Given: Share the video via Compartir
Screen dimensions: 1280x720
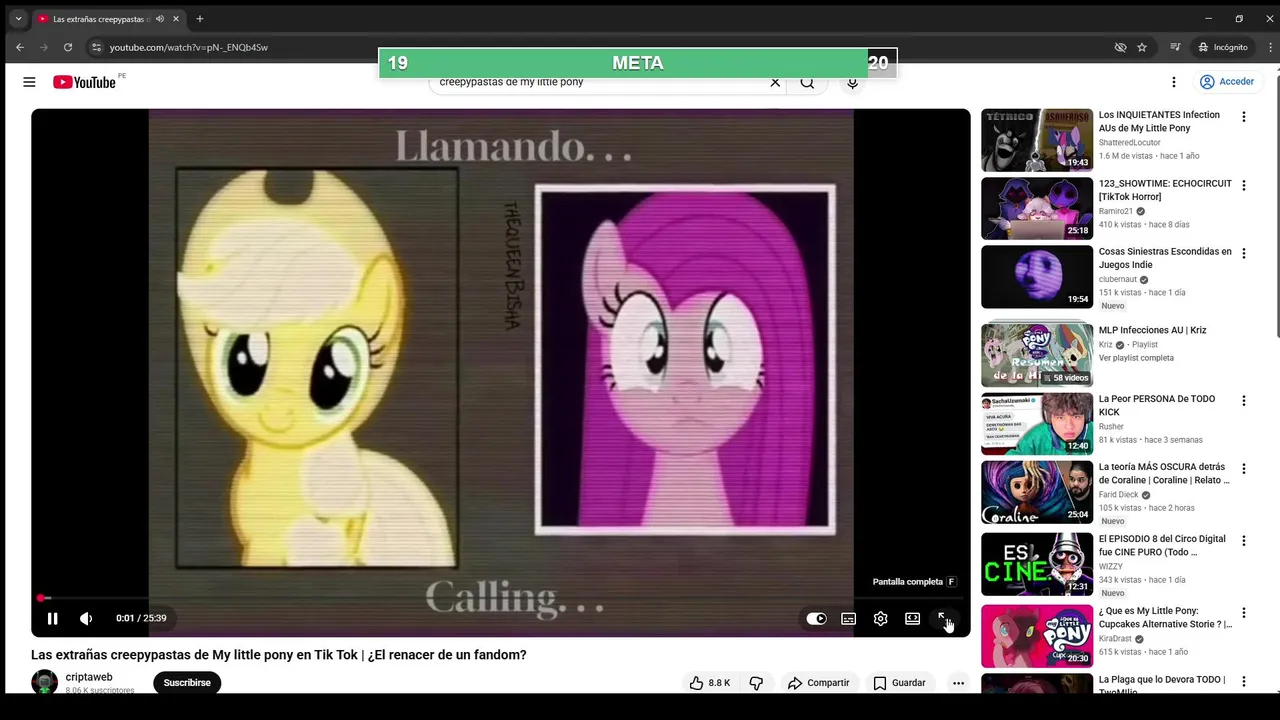Looking at the screenshot, I should 818,683.
